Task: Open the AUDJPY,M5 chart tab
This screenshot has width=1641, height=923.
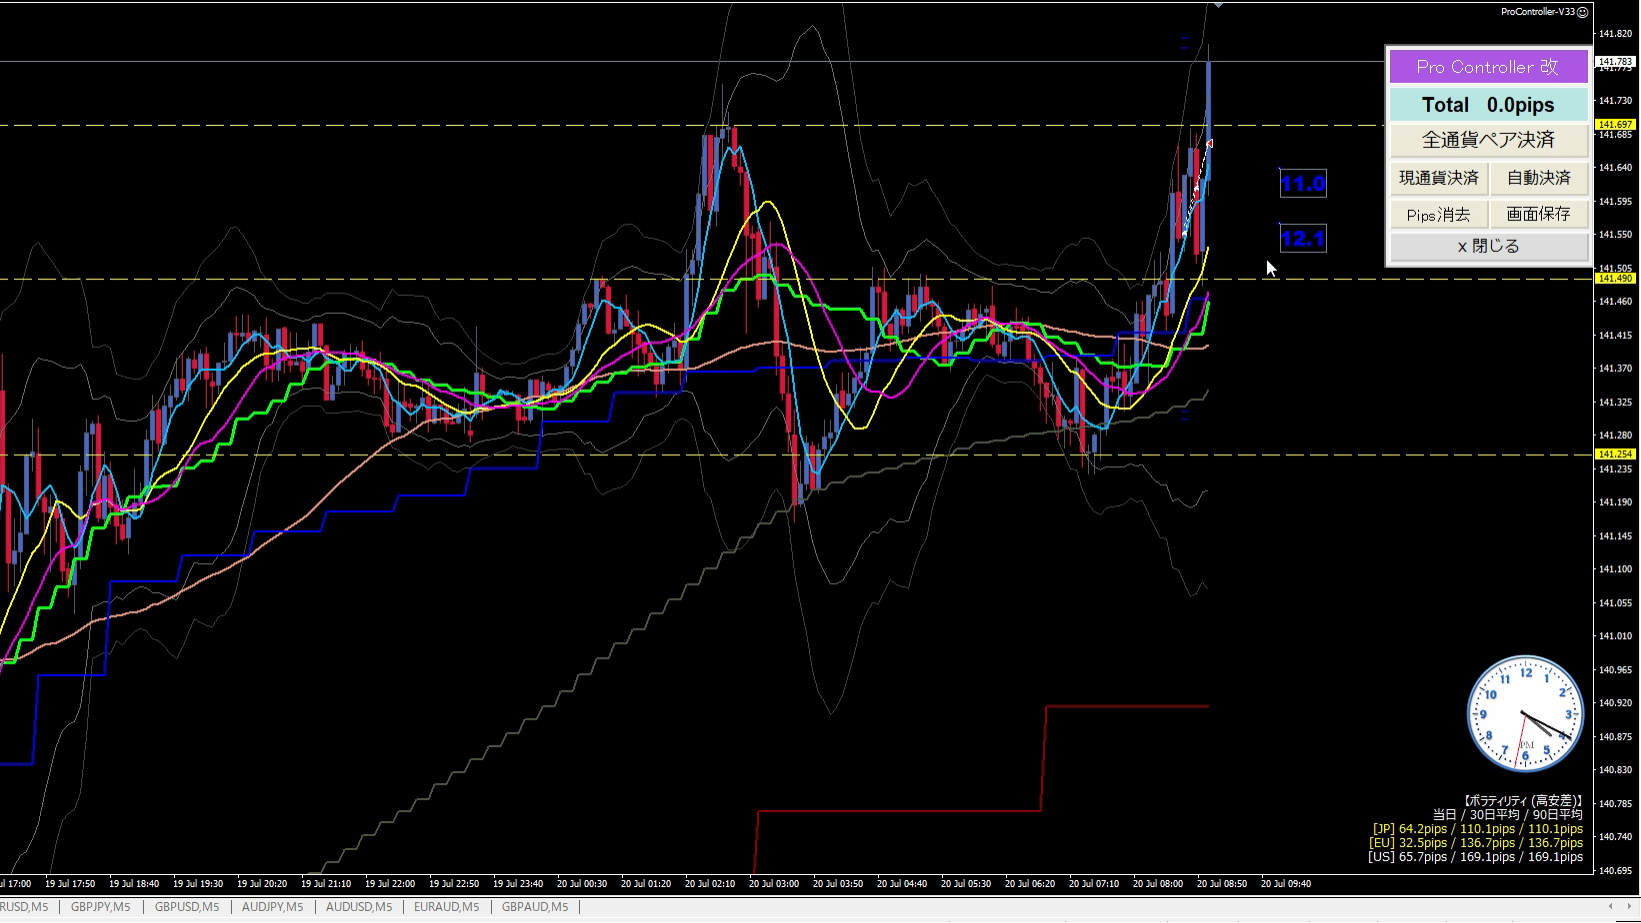Action: pos(272,907)
